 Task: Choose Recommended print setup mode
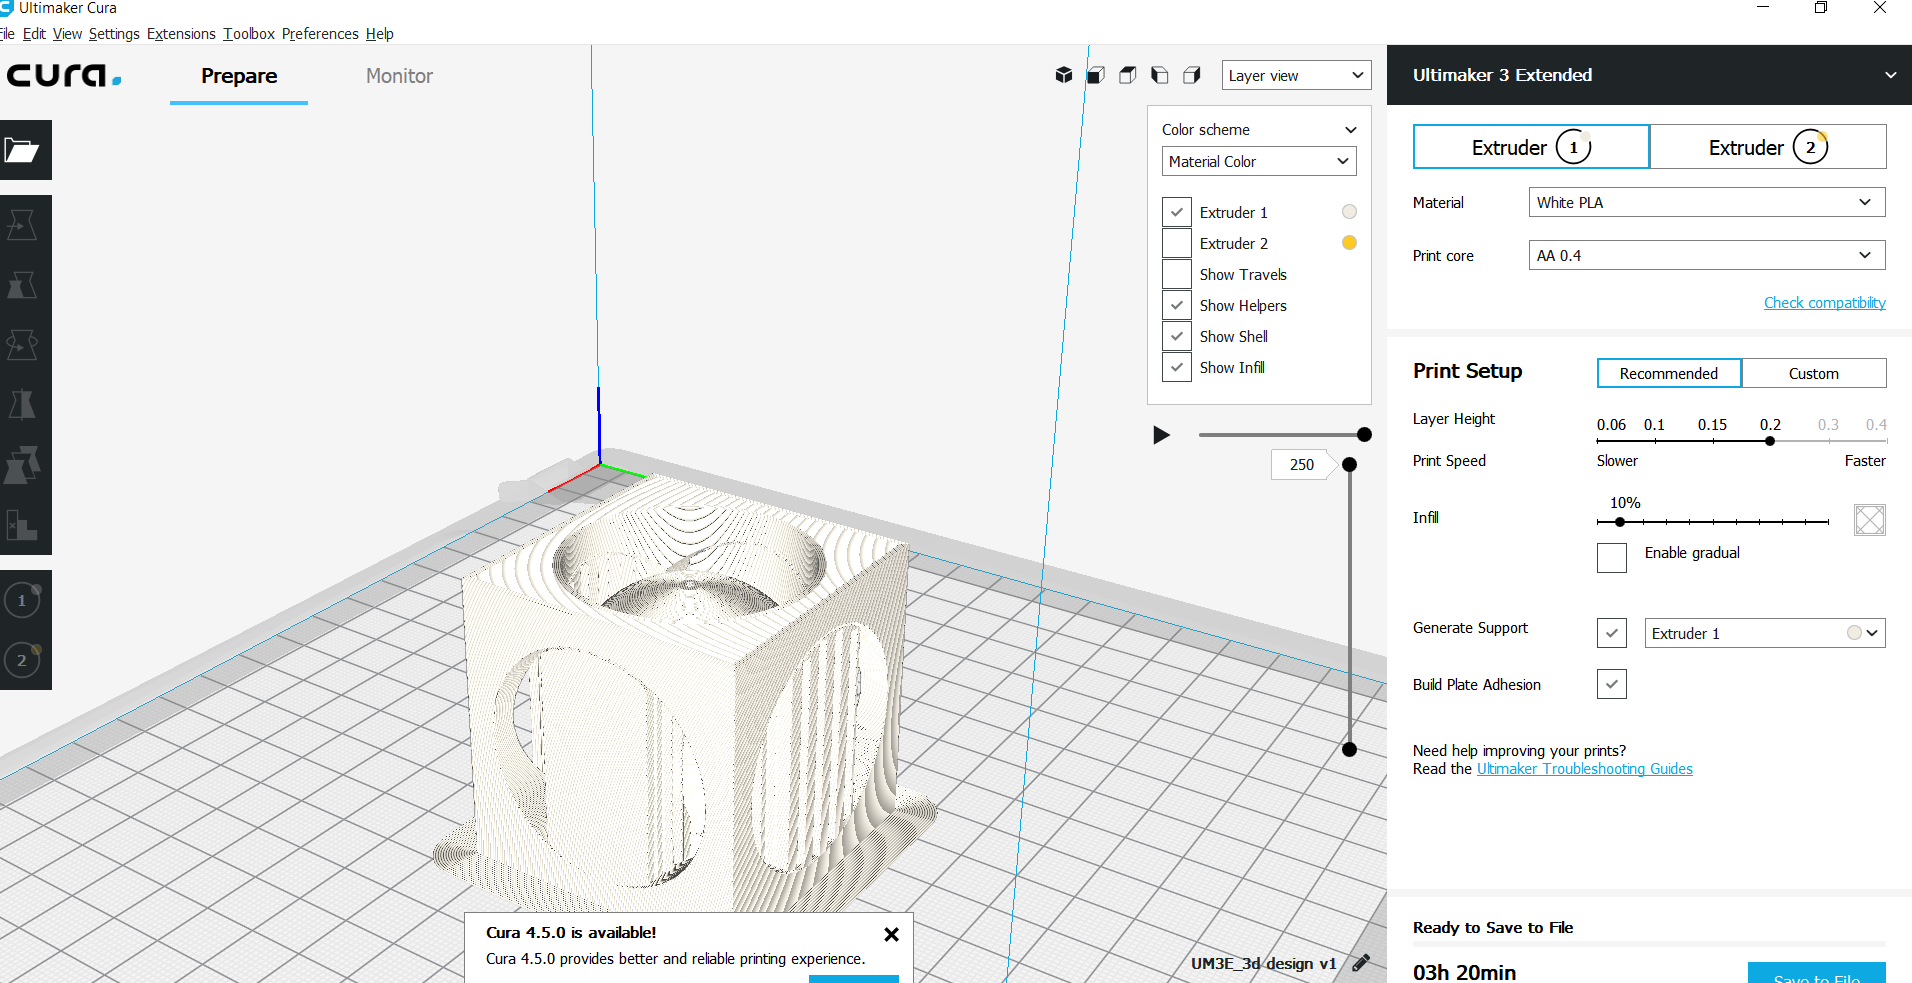click(x=1669, y=373)
